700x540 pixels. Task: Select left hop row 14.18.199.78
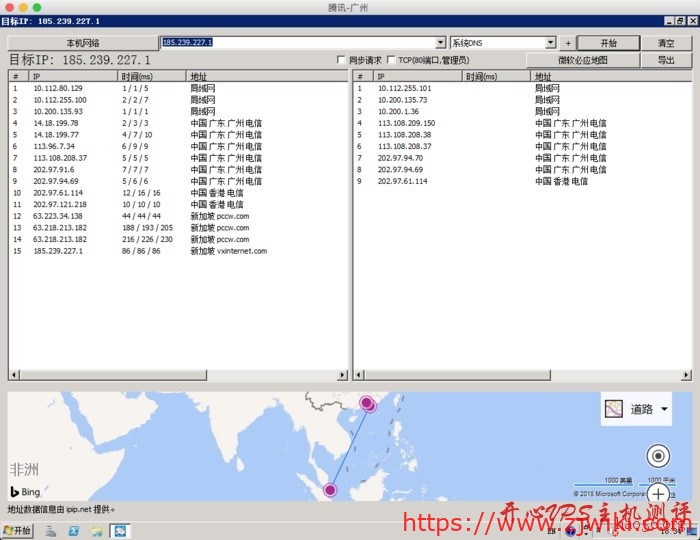pyautogui.click(x=178, y=123)
